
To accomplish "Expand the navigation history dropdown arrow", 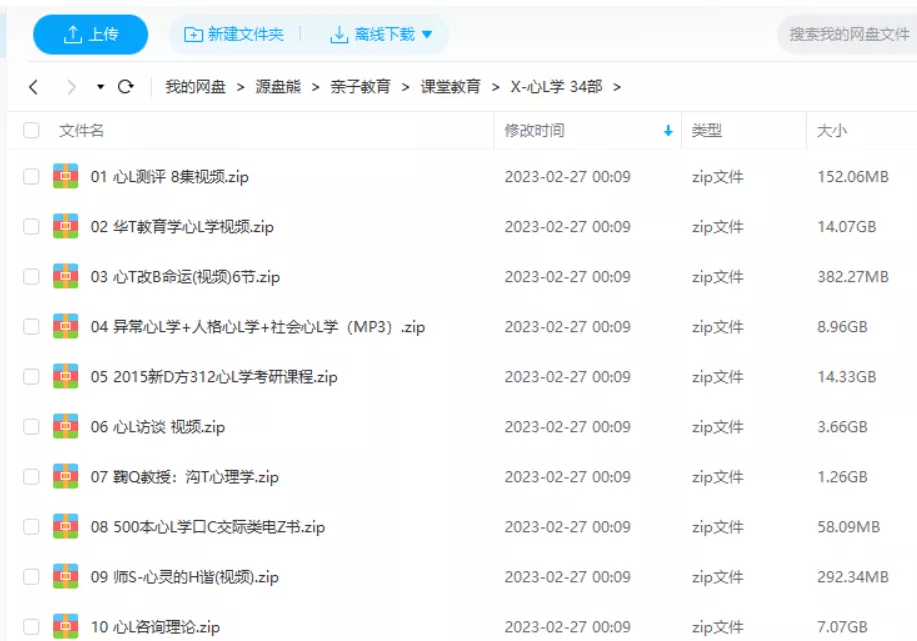I will (x=100, y=87).
